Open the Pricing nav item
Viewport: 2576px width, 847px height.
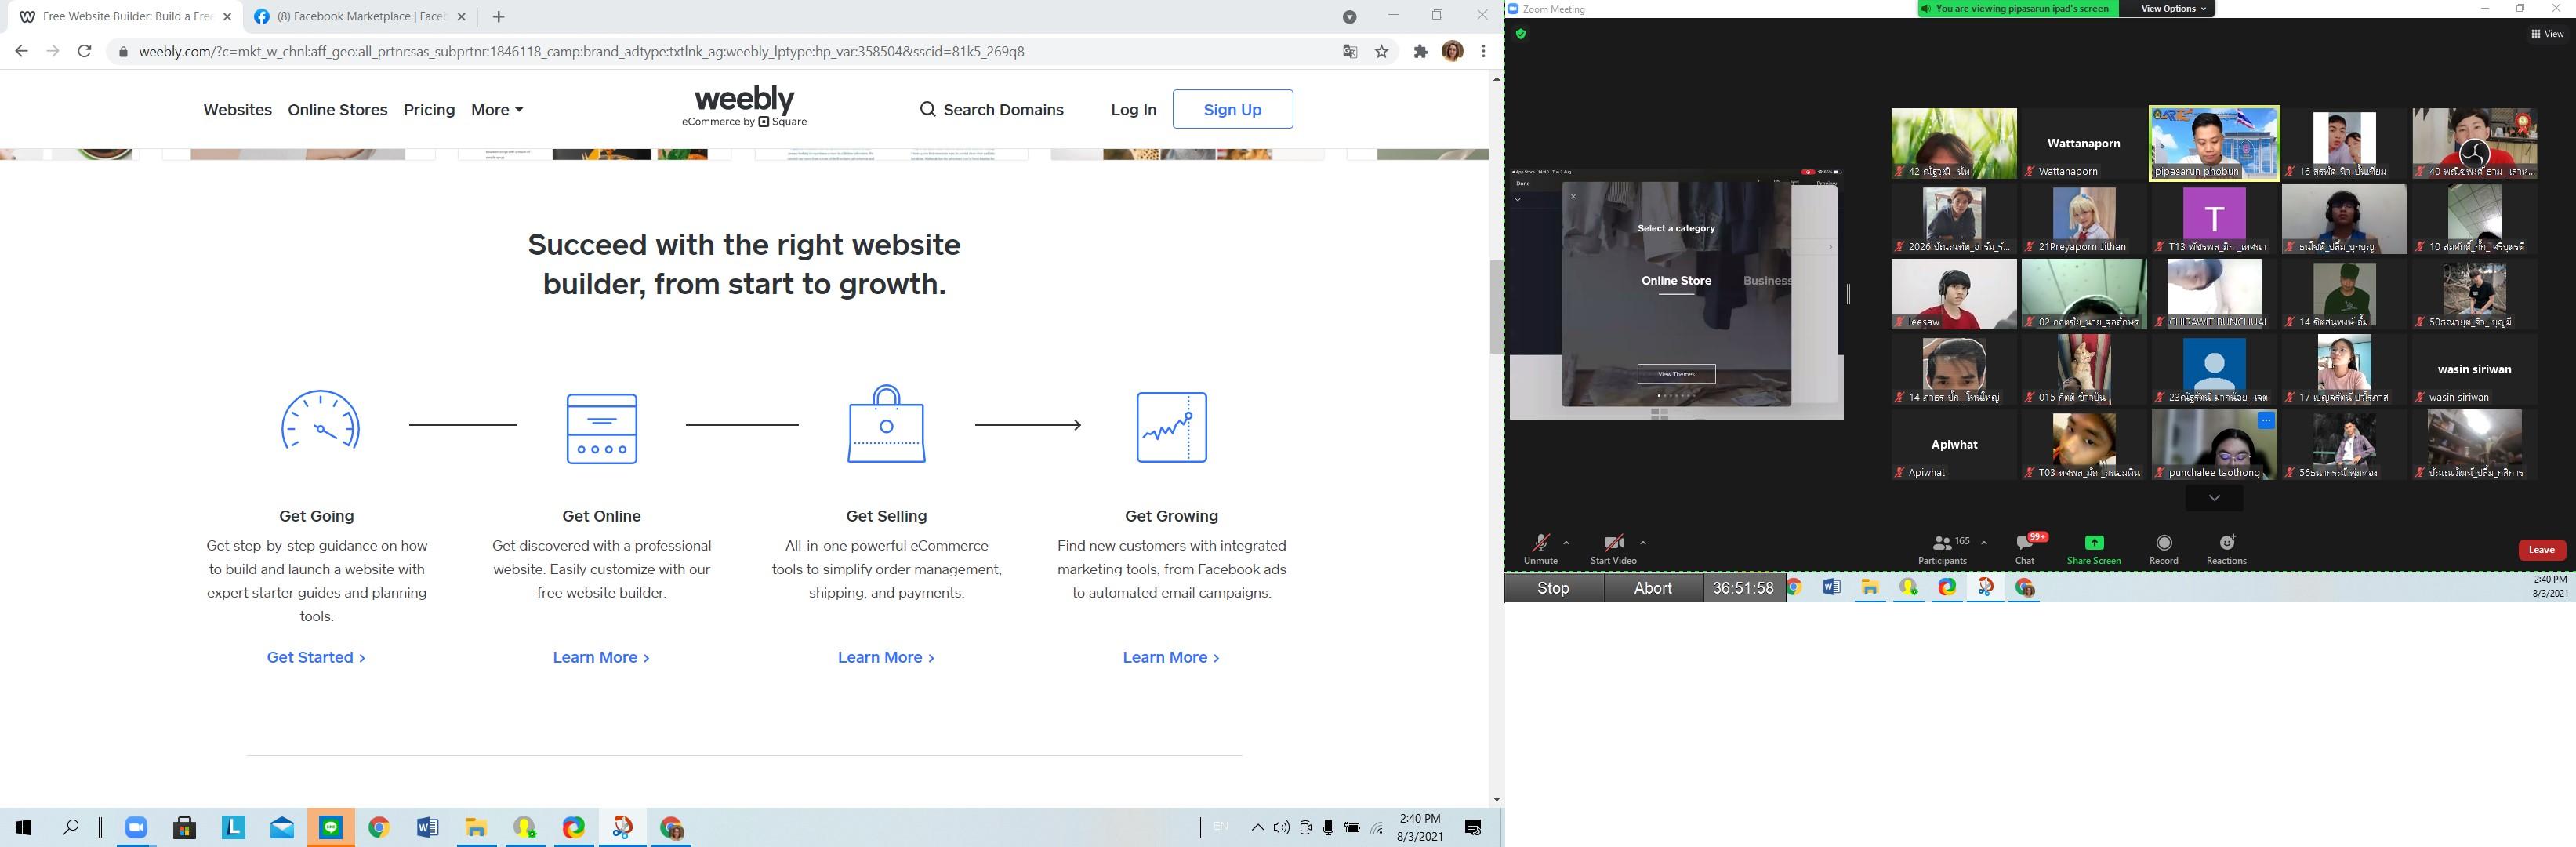click(429, 110)
